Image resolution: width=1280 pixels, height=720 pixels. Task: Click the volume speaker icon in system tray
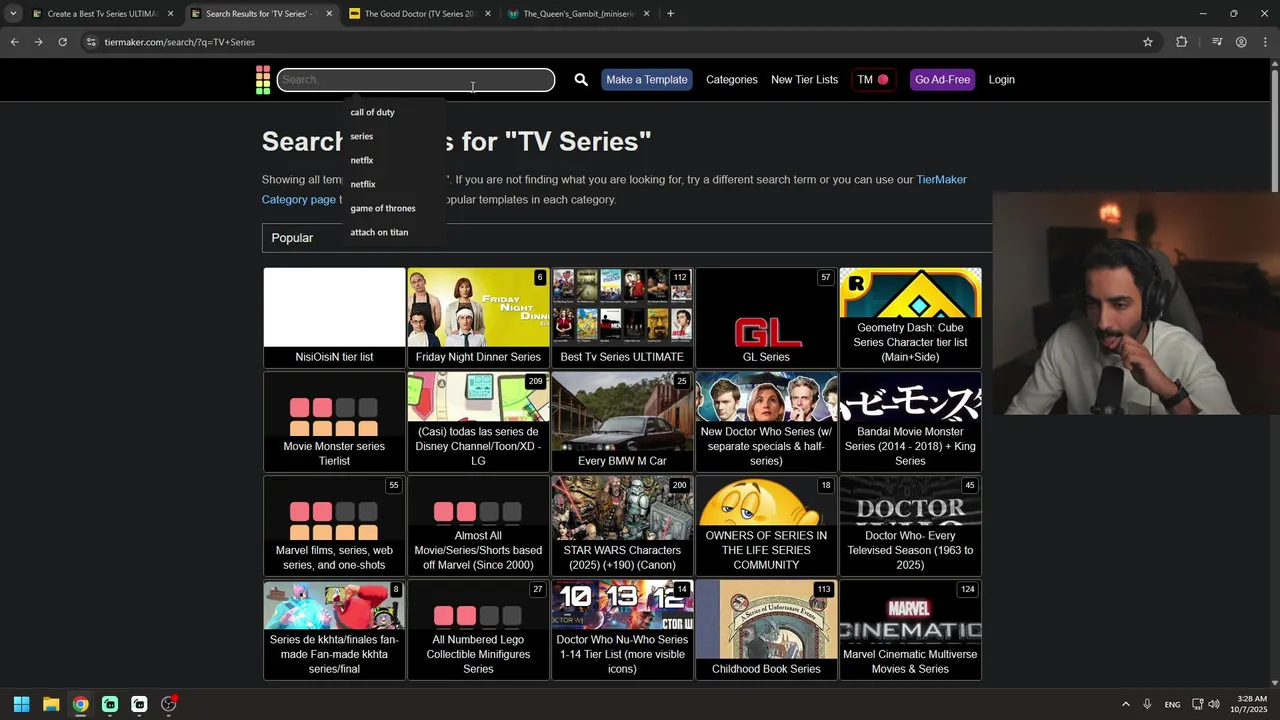tap(1214, 704)
